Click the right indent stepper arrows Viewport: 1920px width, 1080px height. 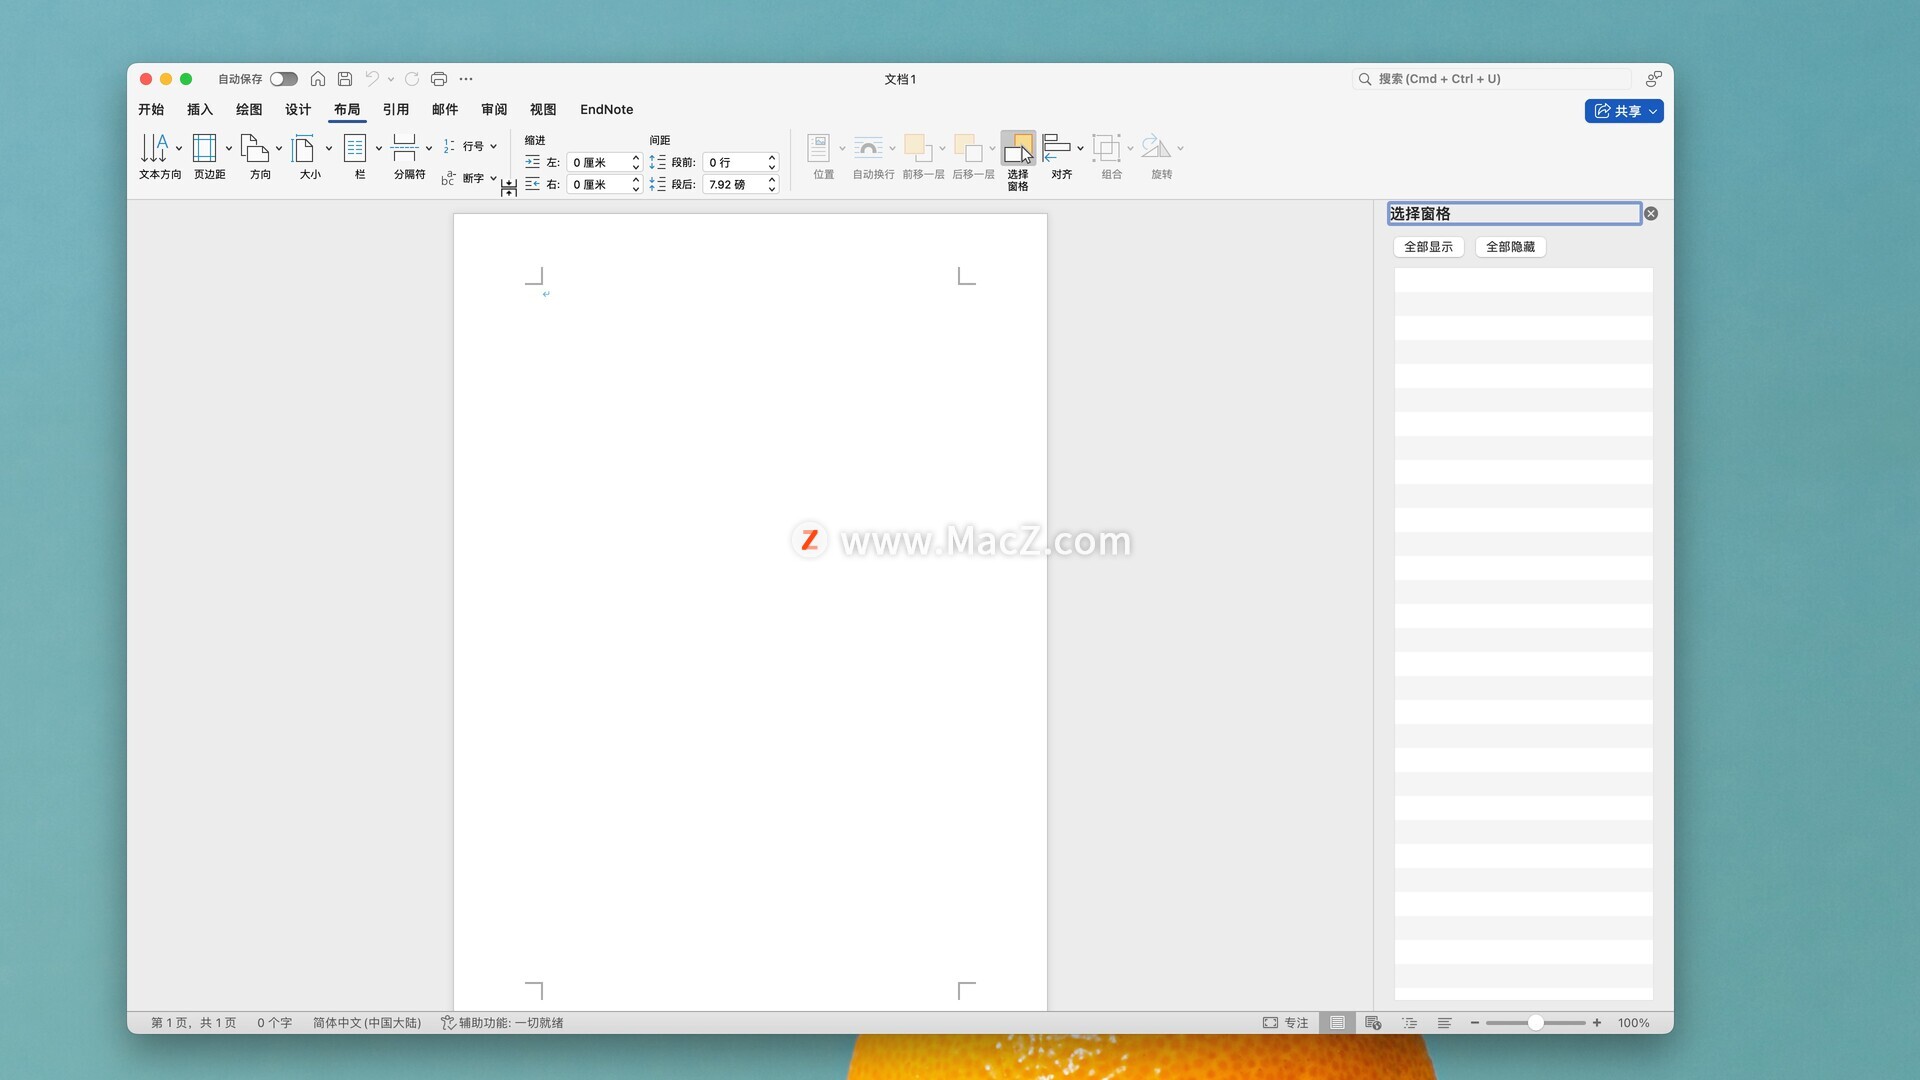[636, 184]
